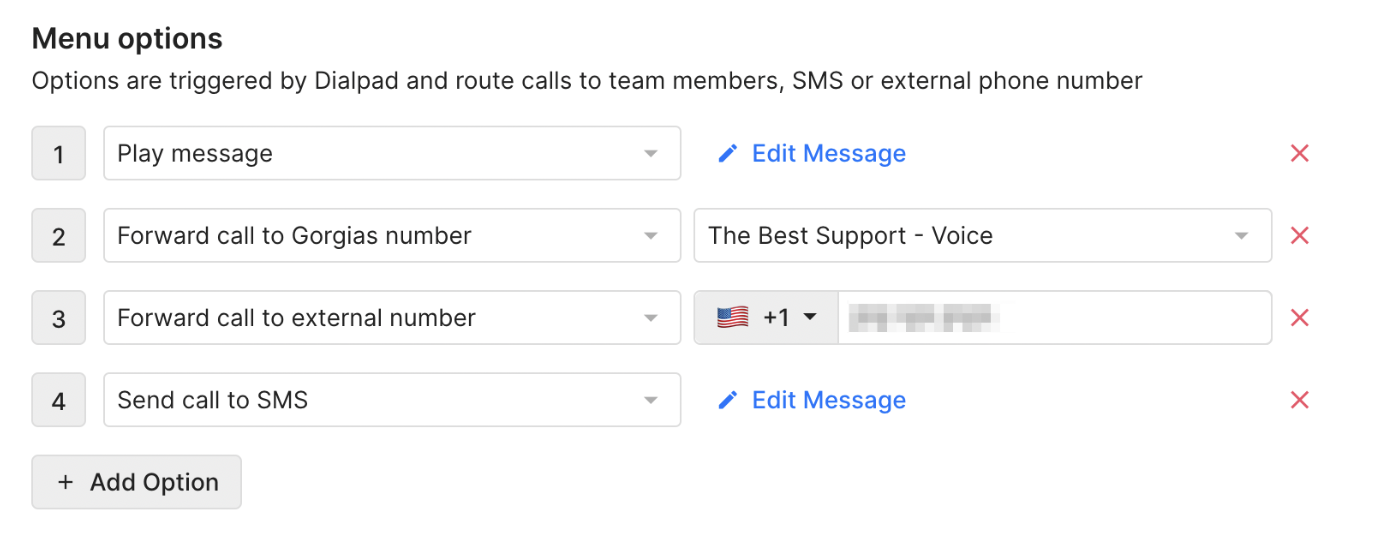Open the Play message action dropdown

click(x=392, y=153)
